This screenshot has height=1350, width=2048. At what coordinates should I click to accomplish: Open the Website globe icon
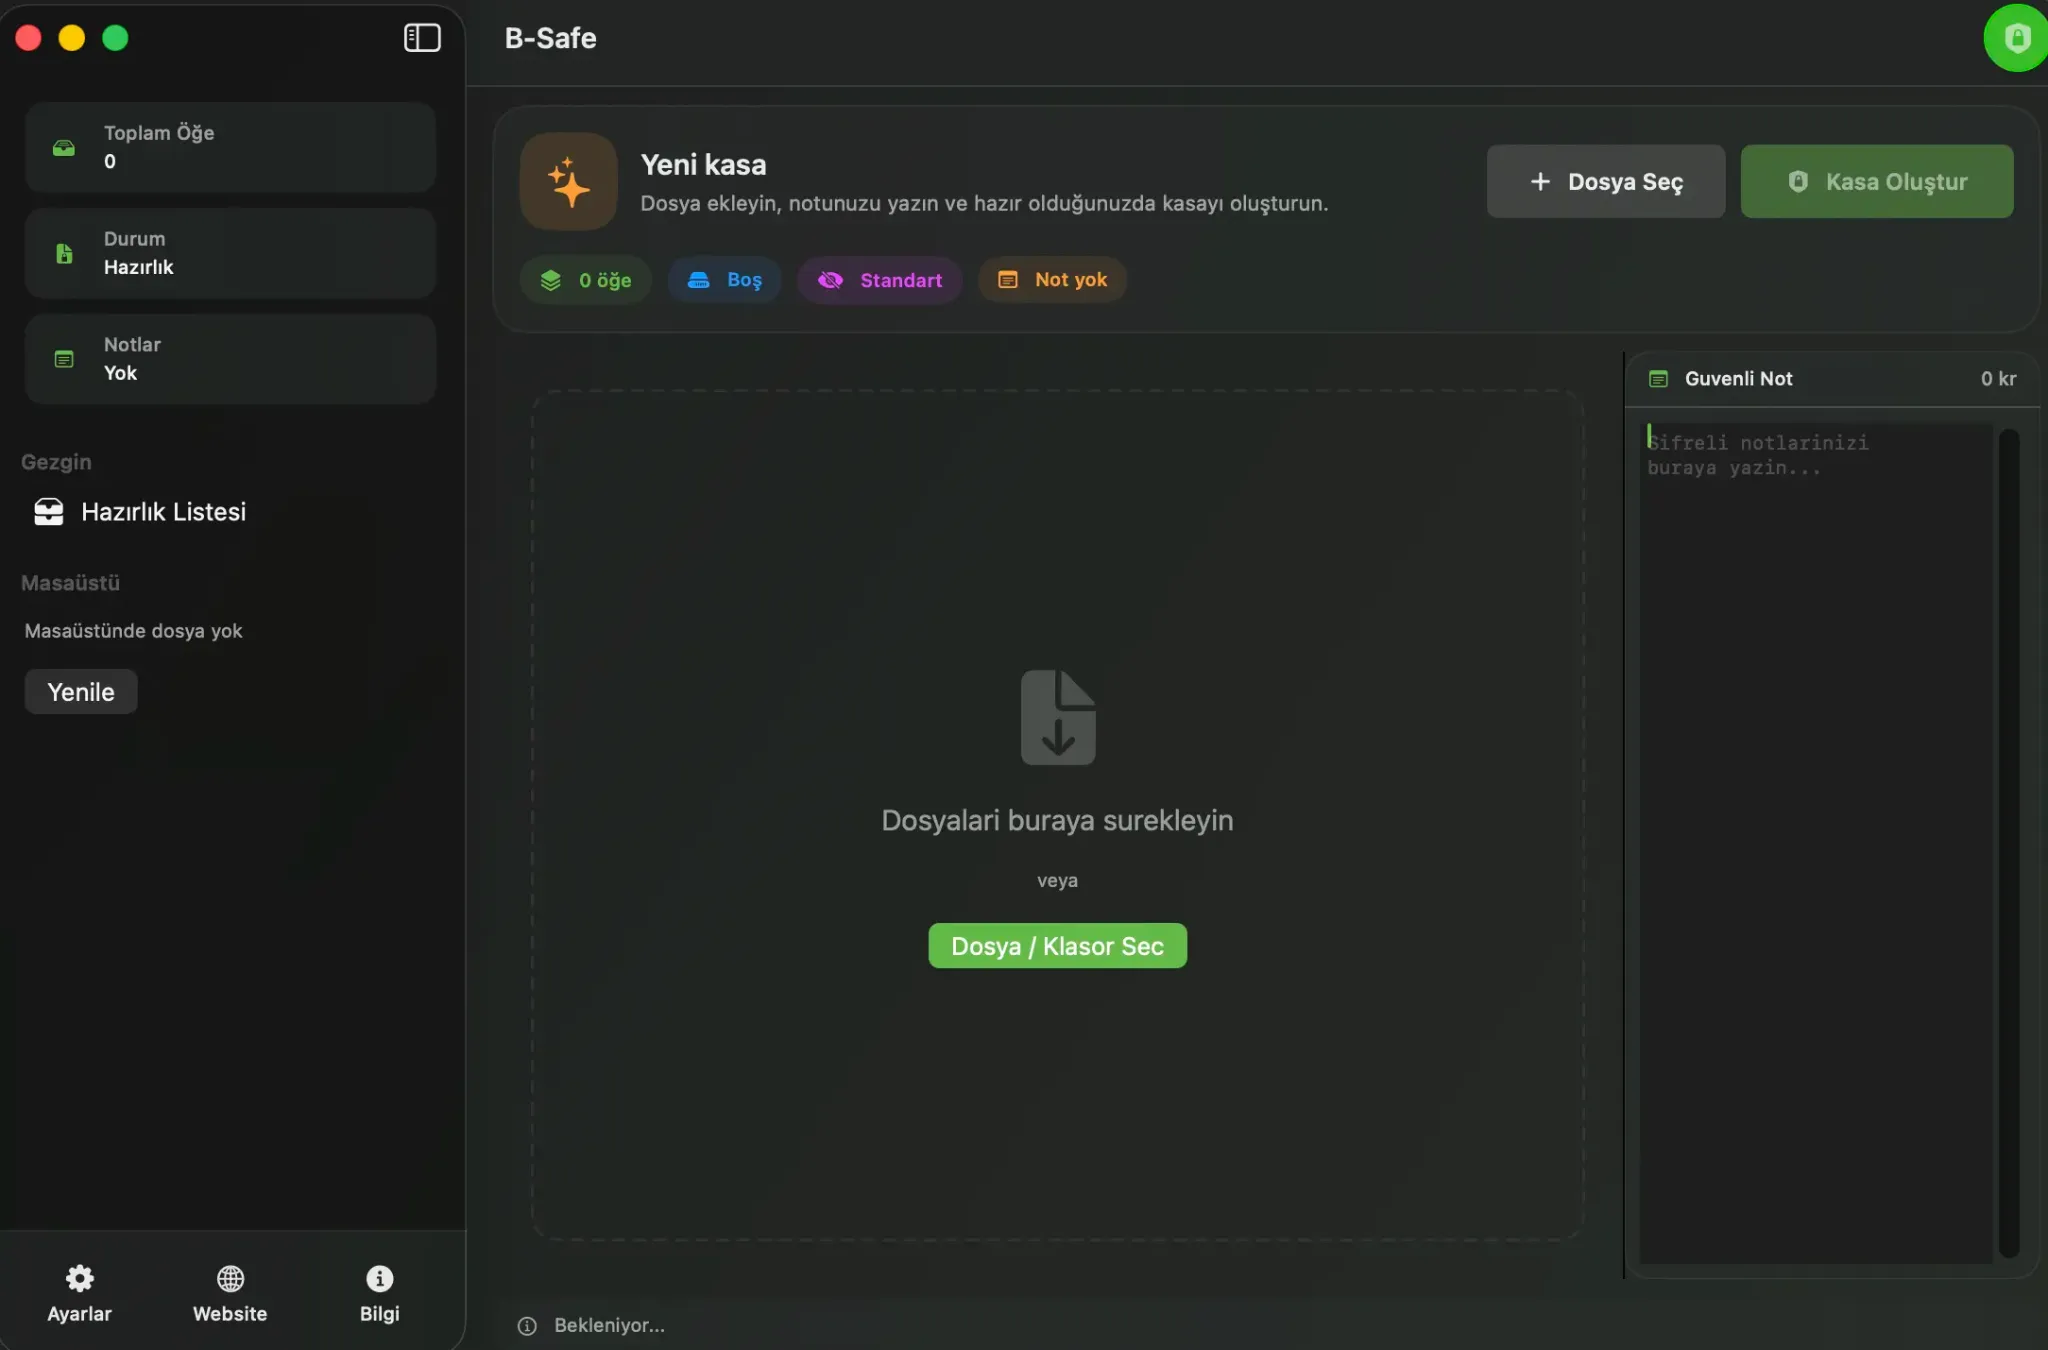pos(230,1279)
